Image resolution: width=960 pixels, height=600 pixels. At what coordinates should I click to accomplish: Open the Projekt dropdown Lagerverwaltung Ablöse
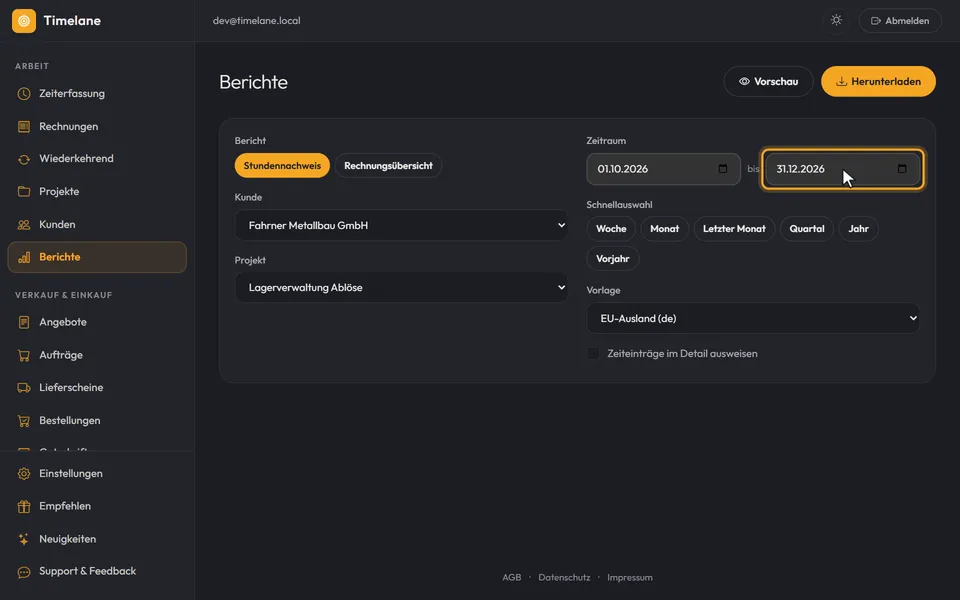[401, 288]
